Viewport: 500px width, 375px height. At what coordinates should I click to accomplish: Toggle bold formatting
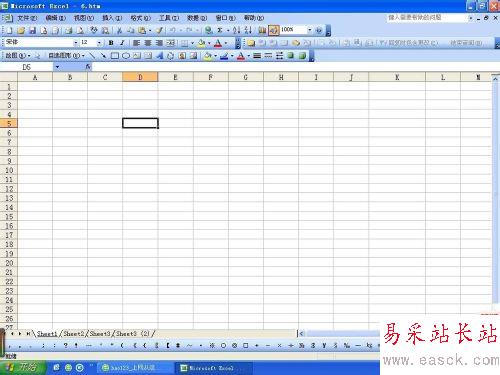(x=111, y=43)
